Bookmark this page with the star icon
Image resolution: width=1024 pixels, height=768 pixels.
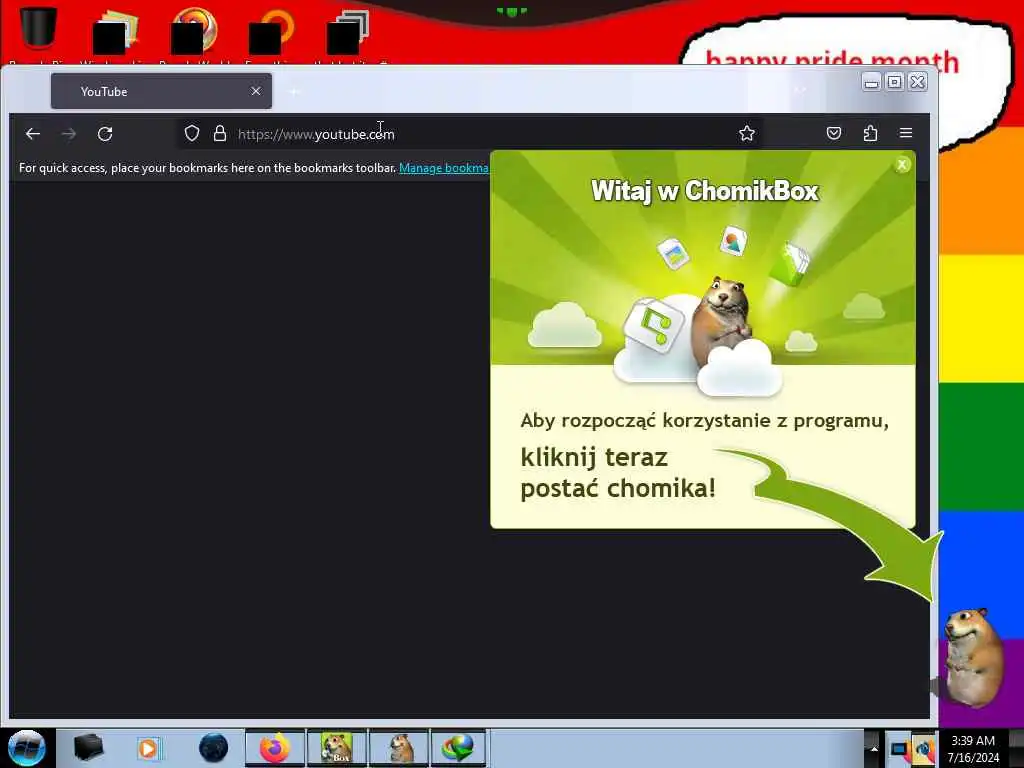pyautogui.click(x=746, y=133)
